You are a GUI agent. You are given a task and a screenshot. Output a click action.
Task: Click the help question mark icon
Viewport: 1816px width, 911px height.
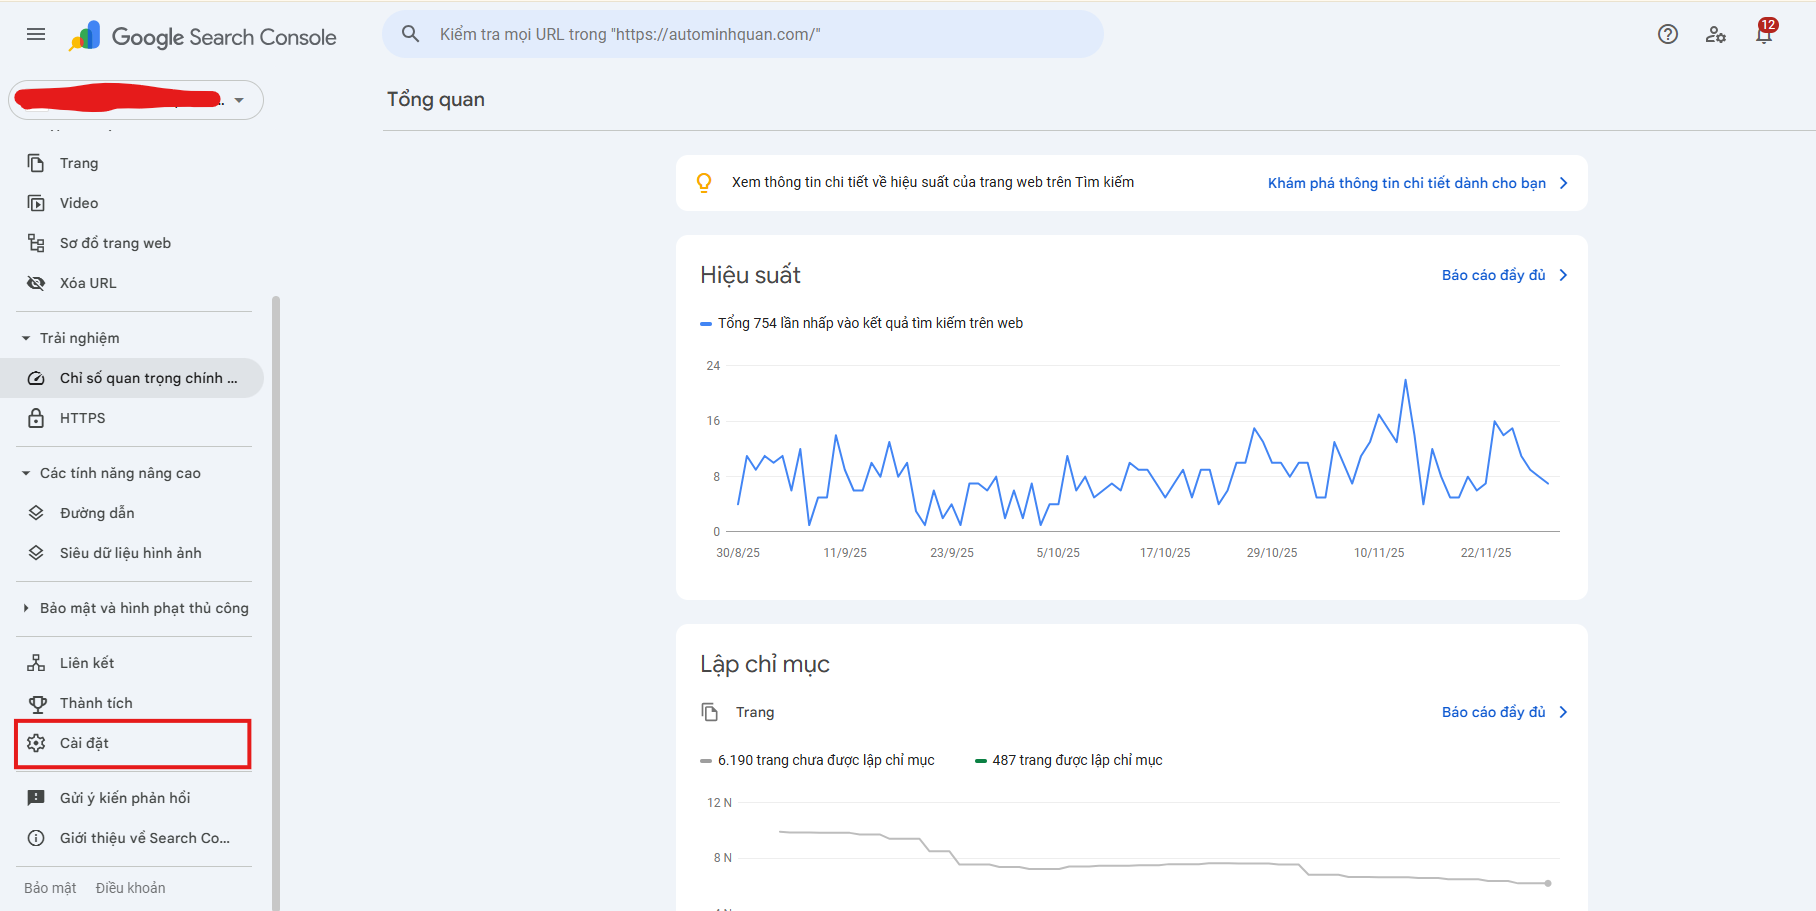[1668, 33]
